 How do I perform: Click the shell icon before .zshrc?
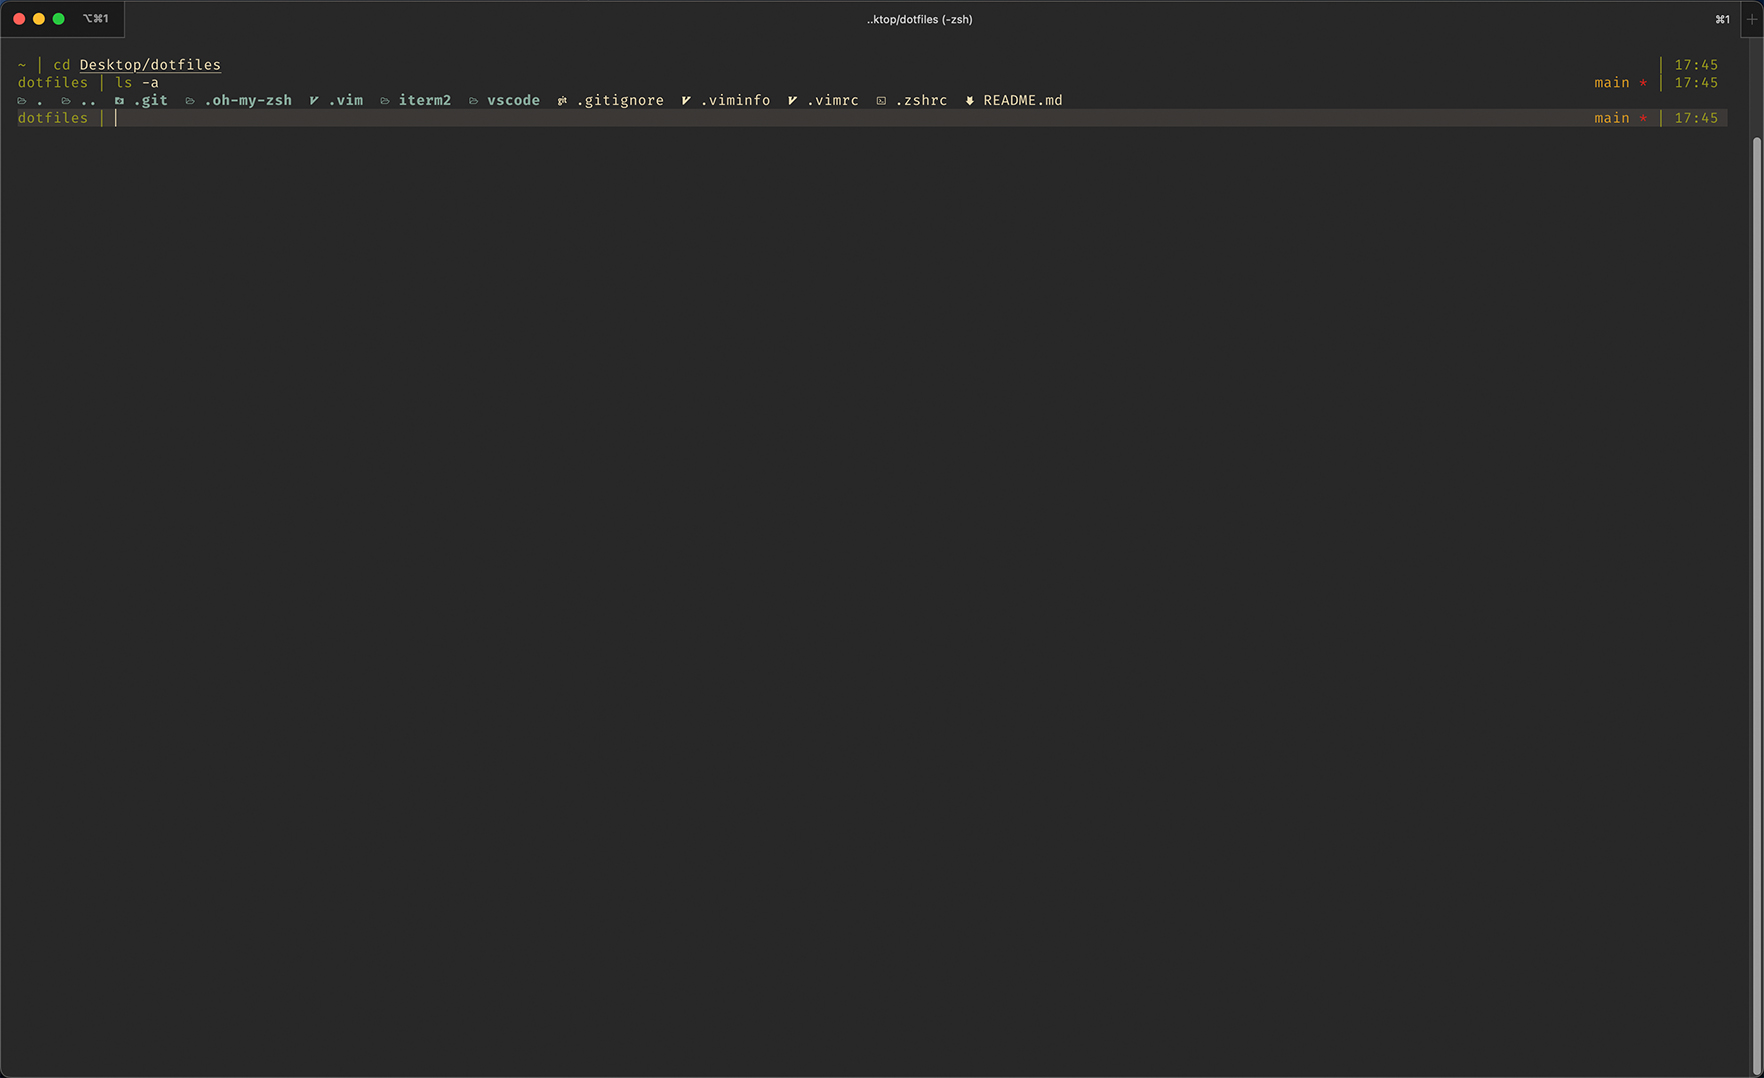pos(881,101)
